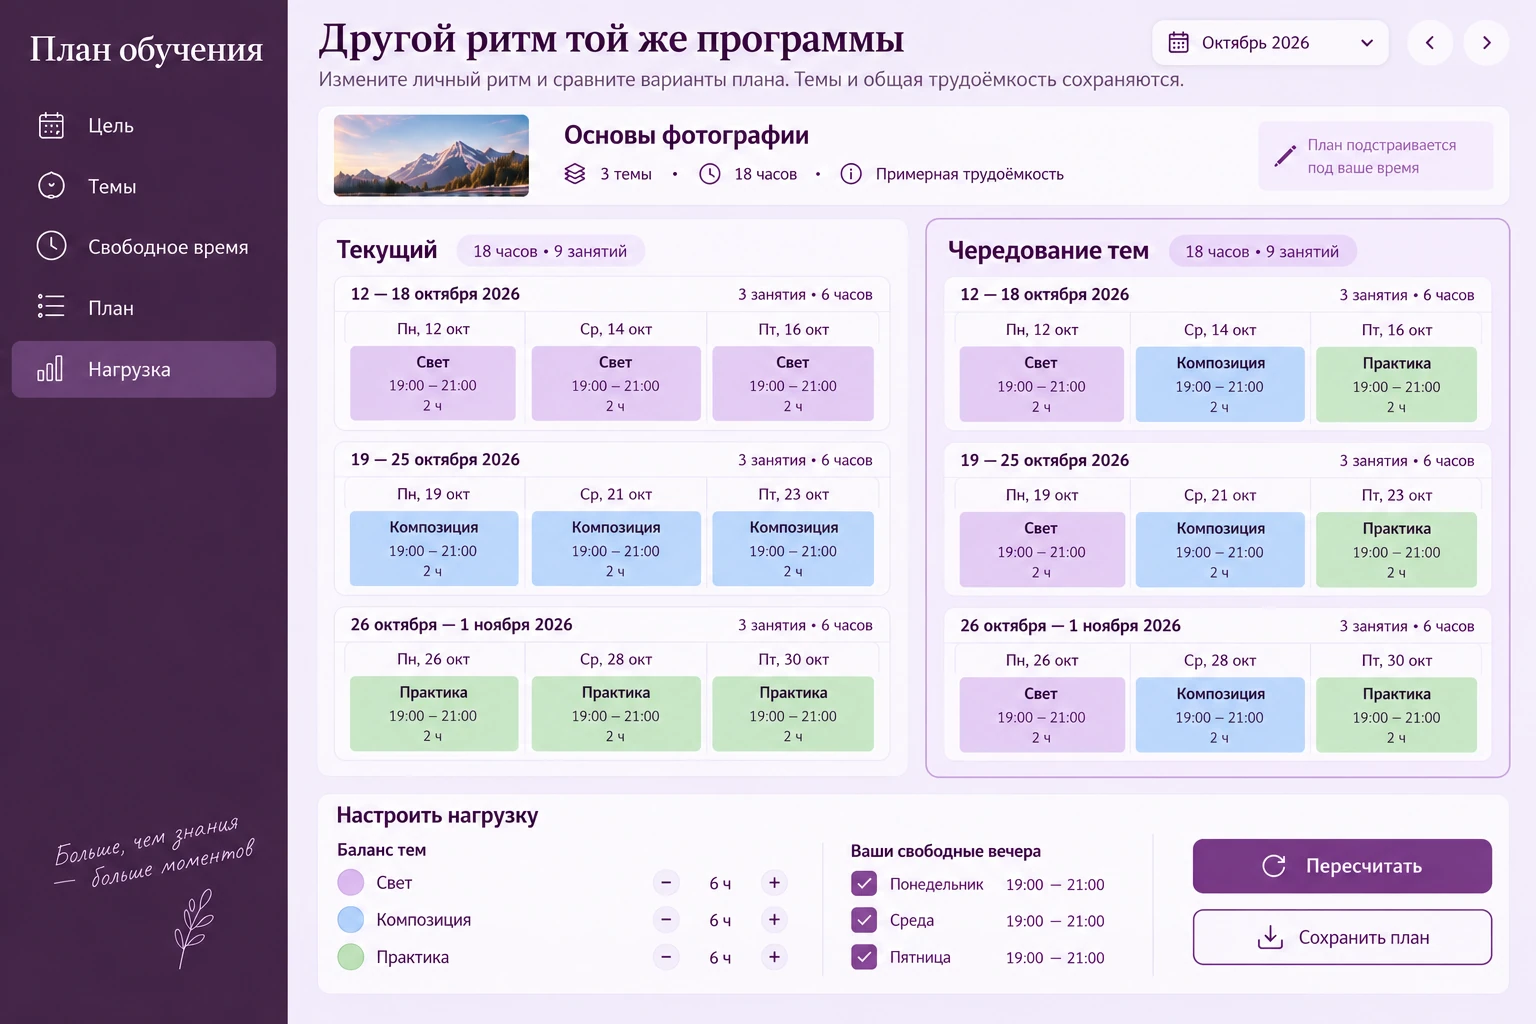
Task: Click the clock icon beside 18 часов
Action: coord(710,174)
